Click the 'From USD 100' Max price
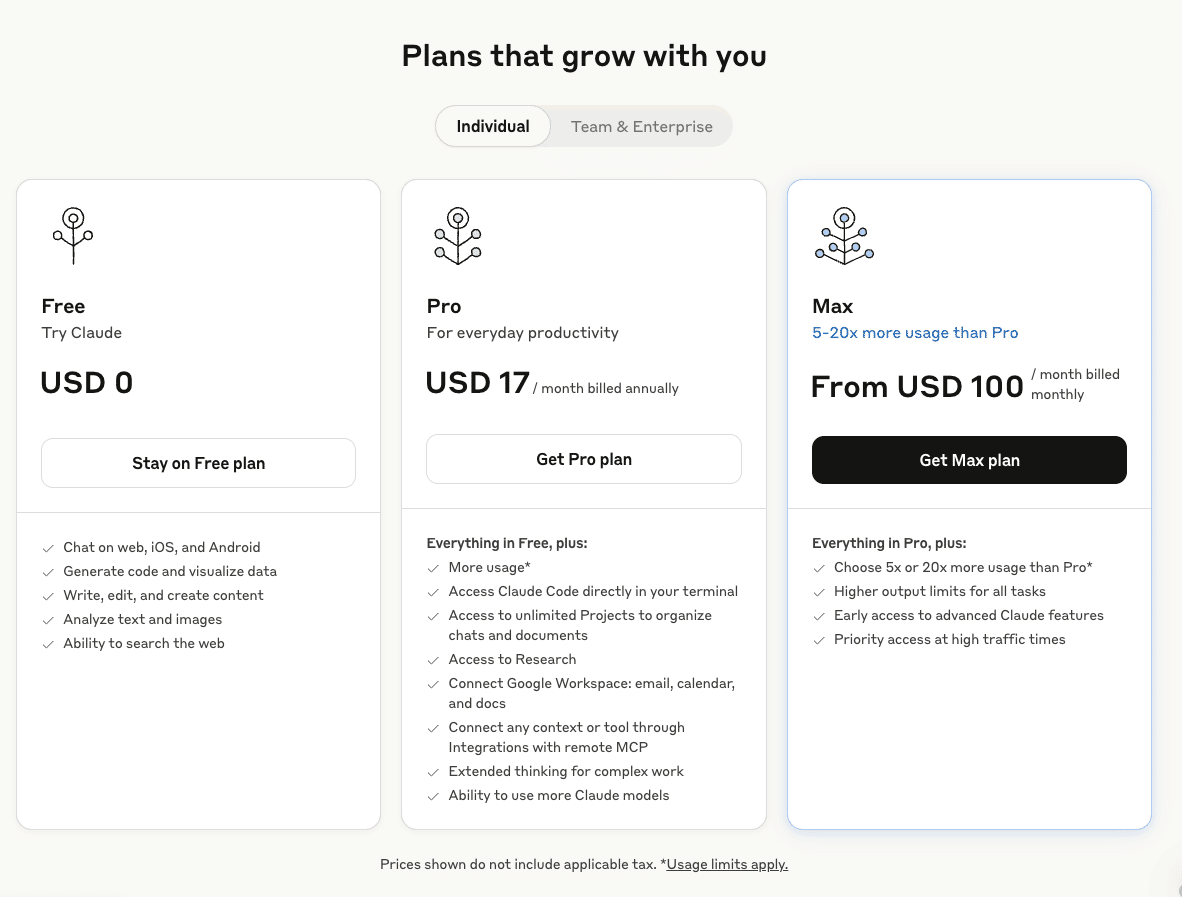Image resolution: width=1182 pixels, height=897 pixels. click(917, 387)
